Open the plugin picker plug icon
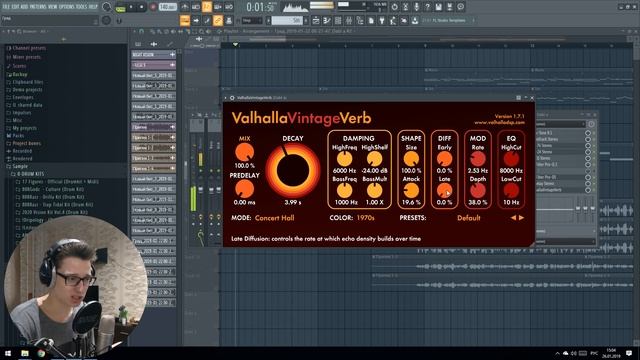The width and height of the screenshot is (640, 360). (382, 20)
